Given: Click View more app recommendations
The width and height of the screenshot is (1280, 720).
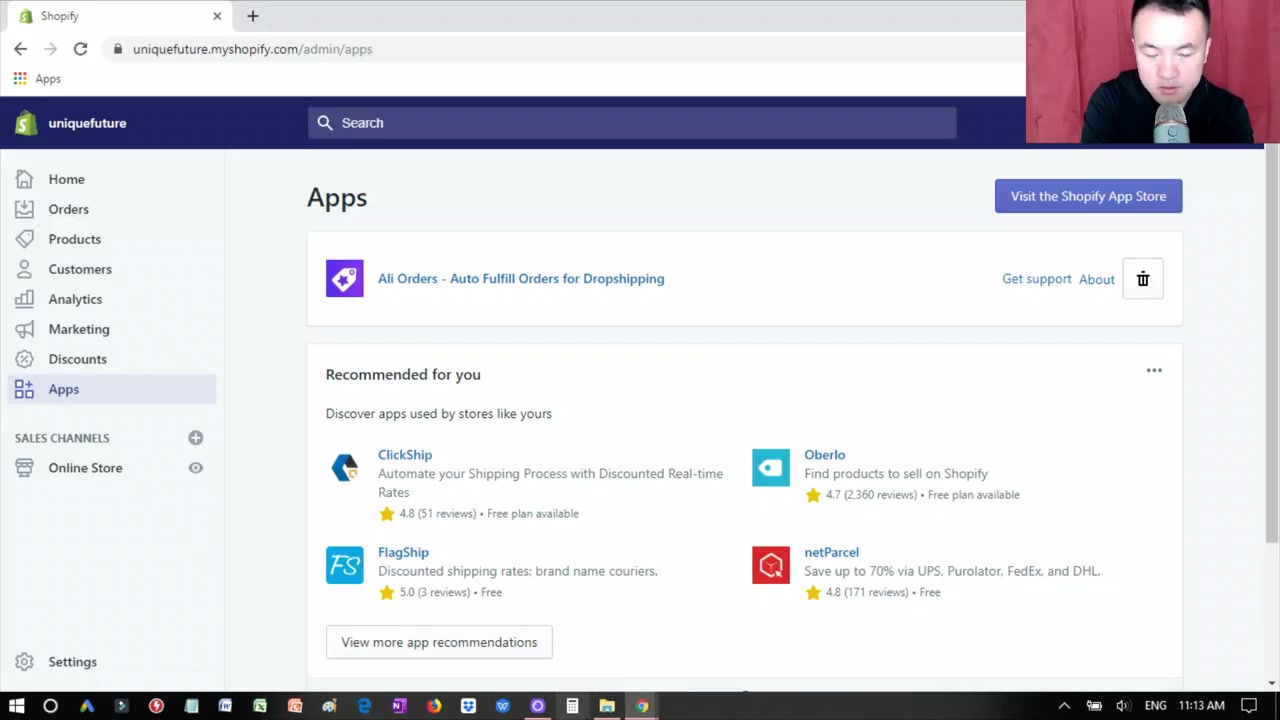Looking at the screenshot, I should tap(439, 642).
